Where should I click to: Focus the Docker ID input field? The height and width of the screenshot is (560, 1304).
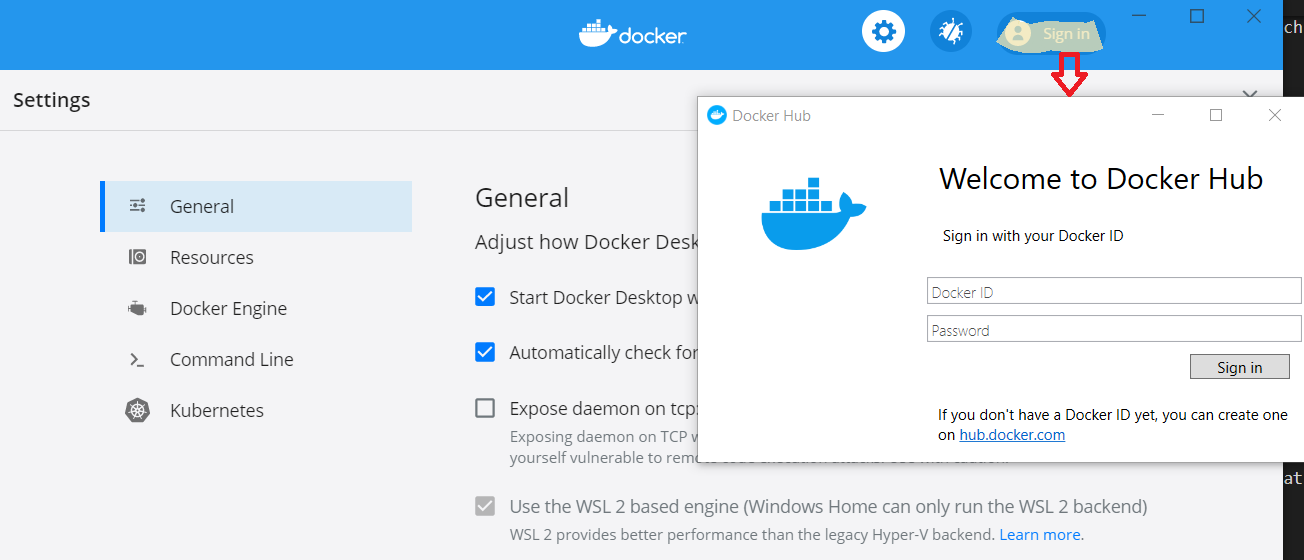tap(1114, 292)
